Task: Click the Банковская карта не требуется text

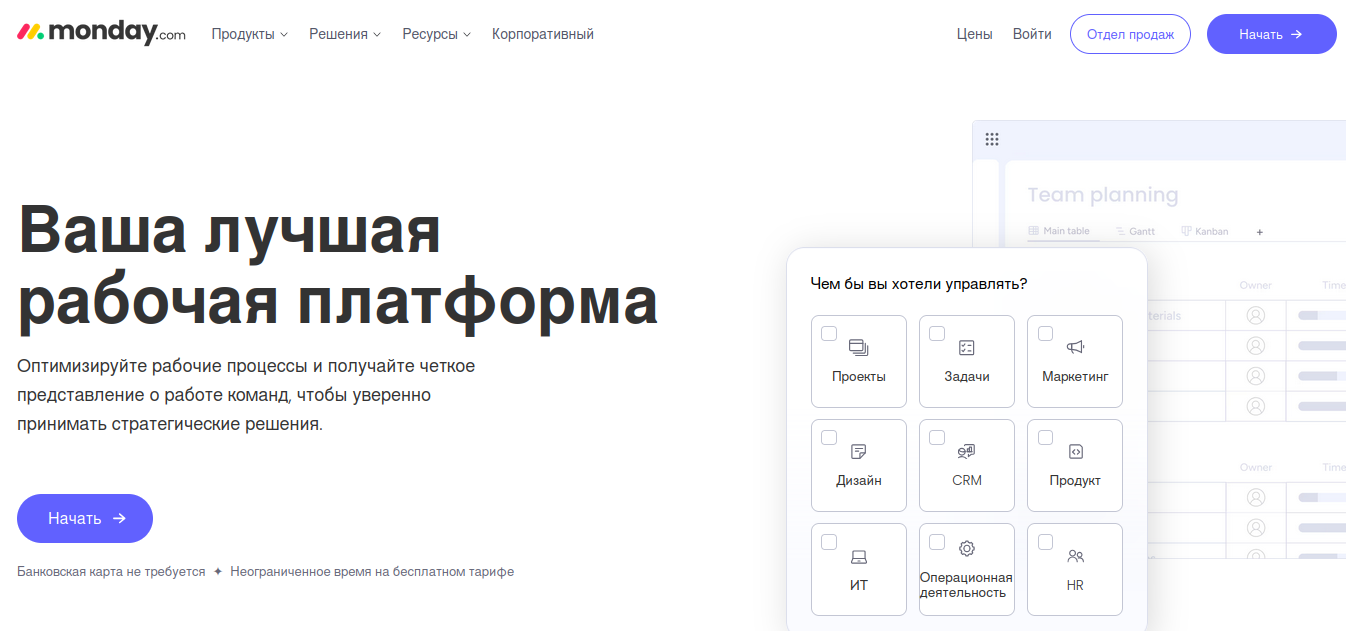Action: pos(111,572)
